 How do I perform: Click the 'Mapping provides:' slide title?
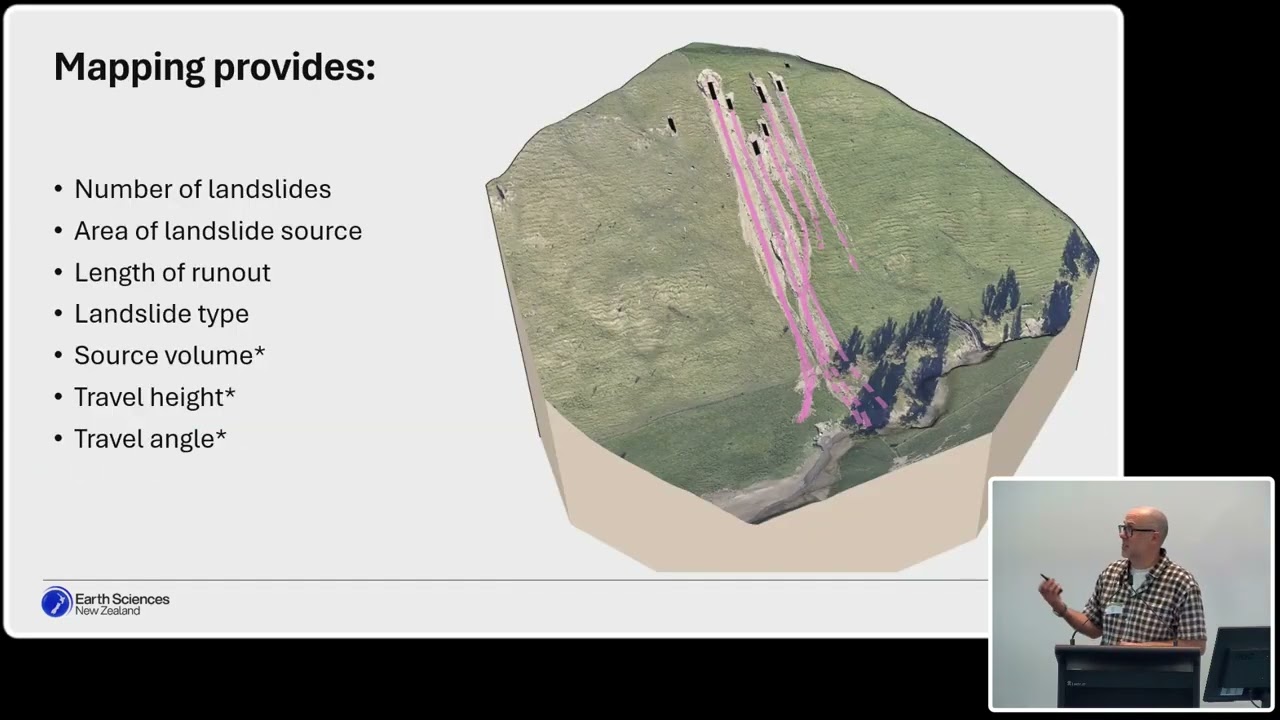click(214, 68)
